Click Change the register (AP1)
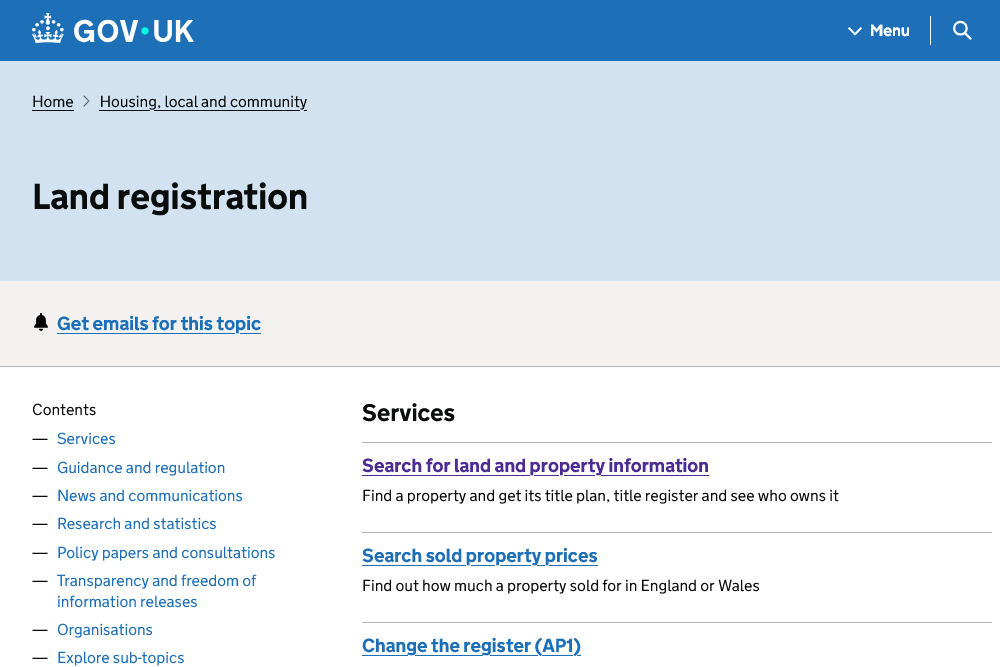The height and width of the screenshot is (667, 1000). tap(471, 645)
